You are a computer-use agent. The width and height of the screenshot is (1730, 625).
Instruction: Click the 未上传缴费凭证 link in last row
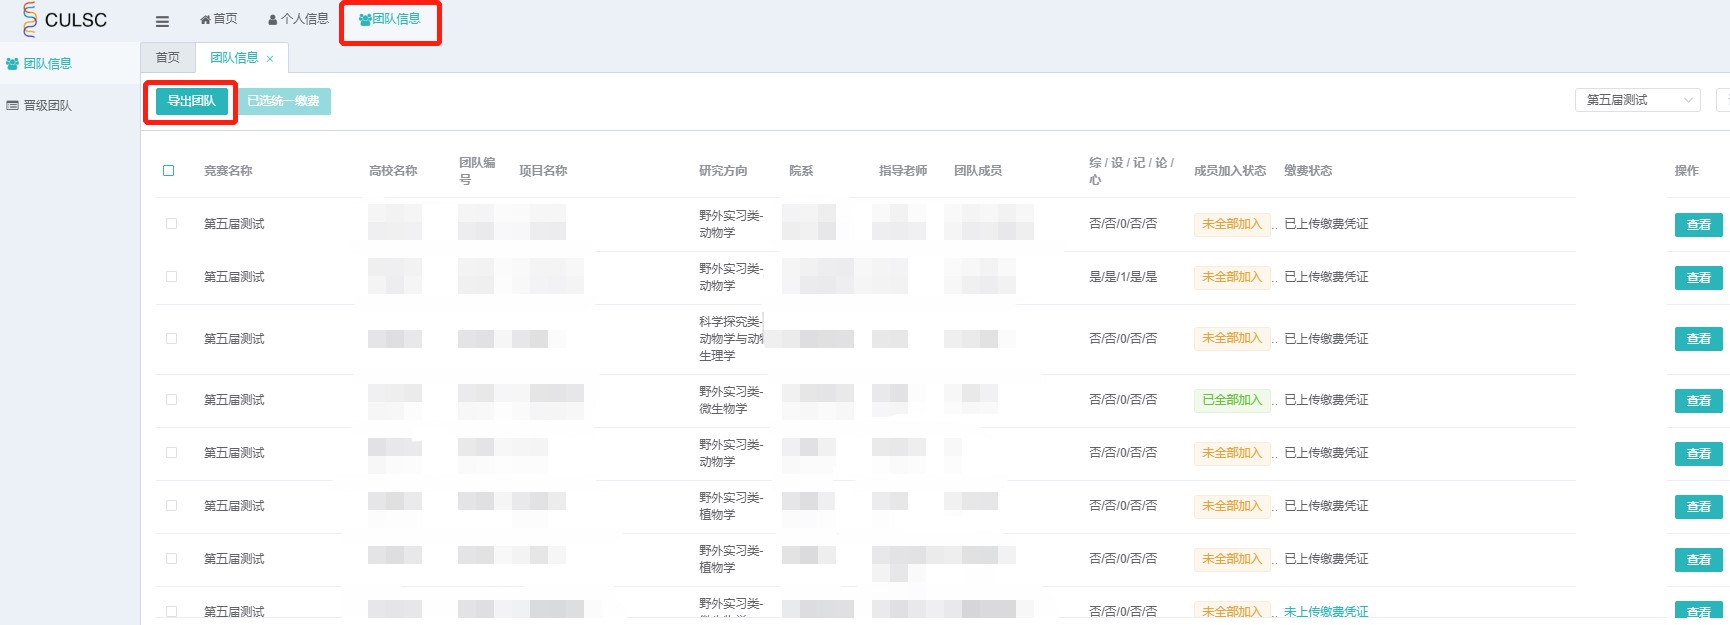click(1326, 611)
